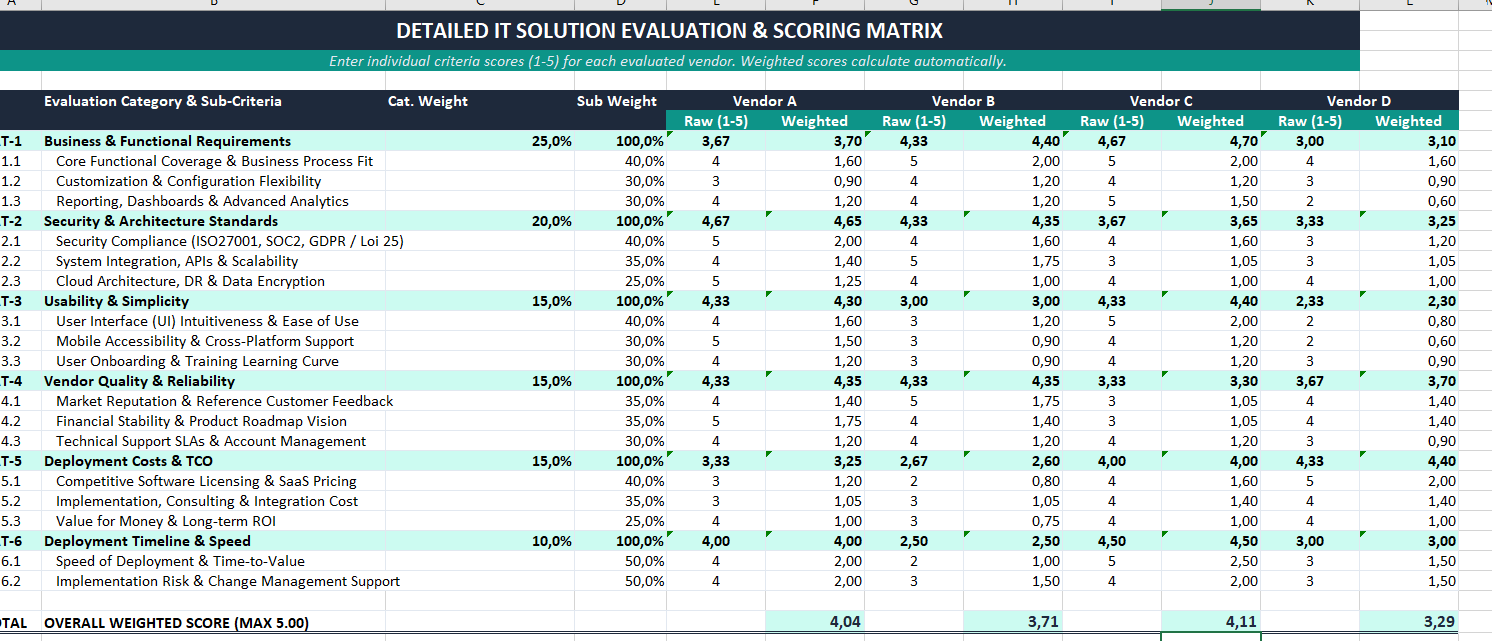Select the Sub Weight column header
The width and height of the screenshot is (1492, 641).
point(617,101)
